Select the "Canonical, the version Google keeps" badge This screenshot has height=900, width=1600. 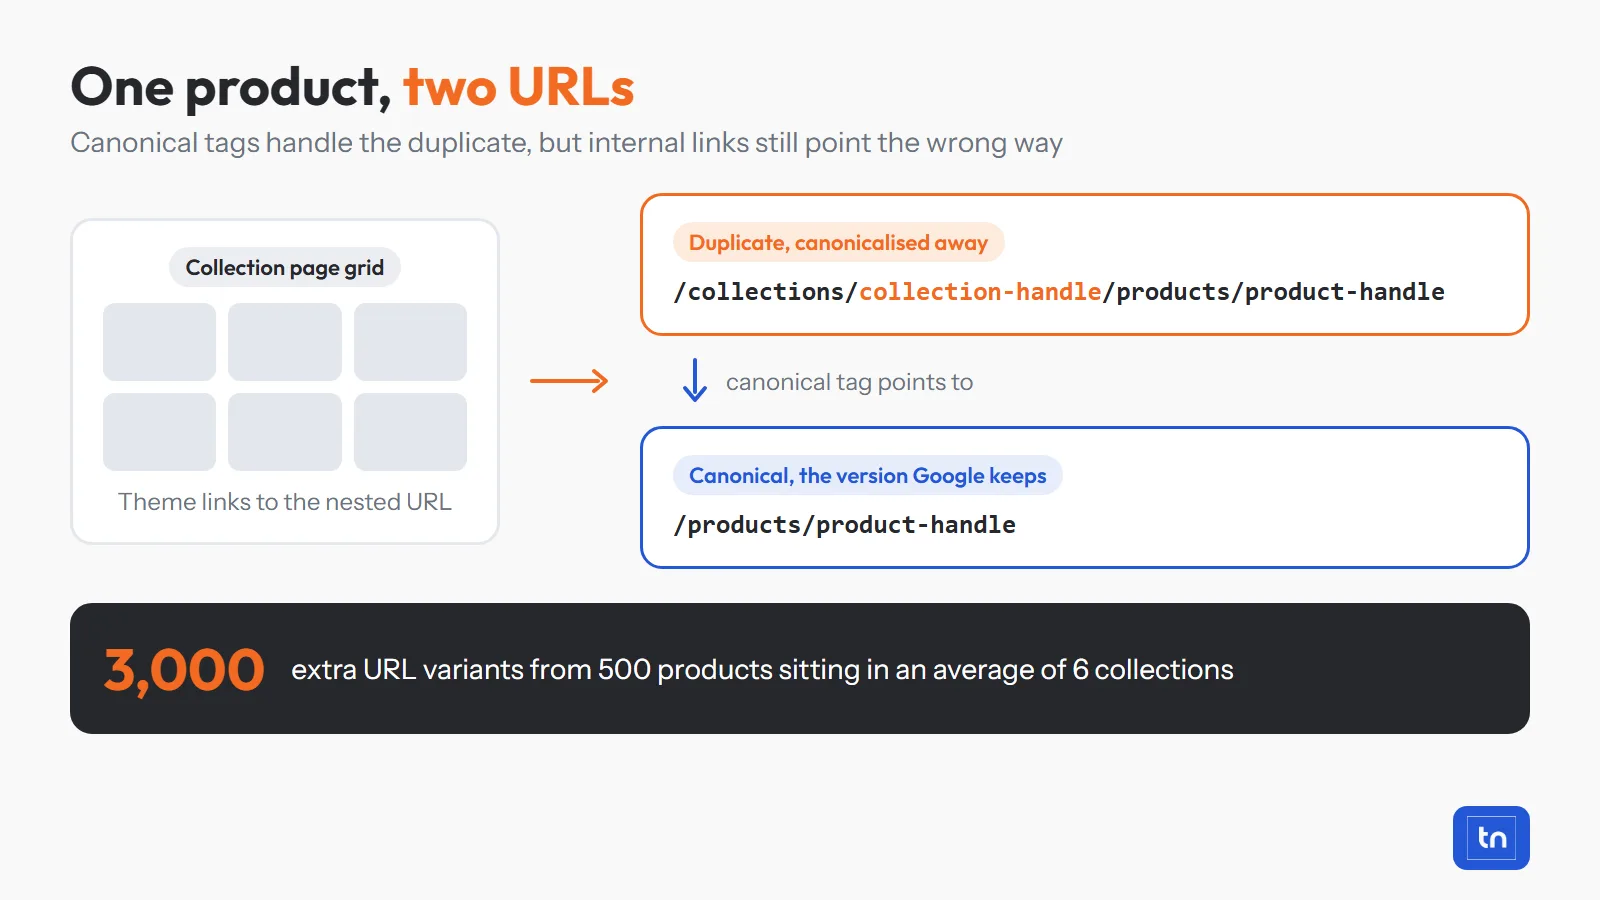pyautogui.click(x=868, y=475)
